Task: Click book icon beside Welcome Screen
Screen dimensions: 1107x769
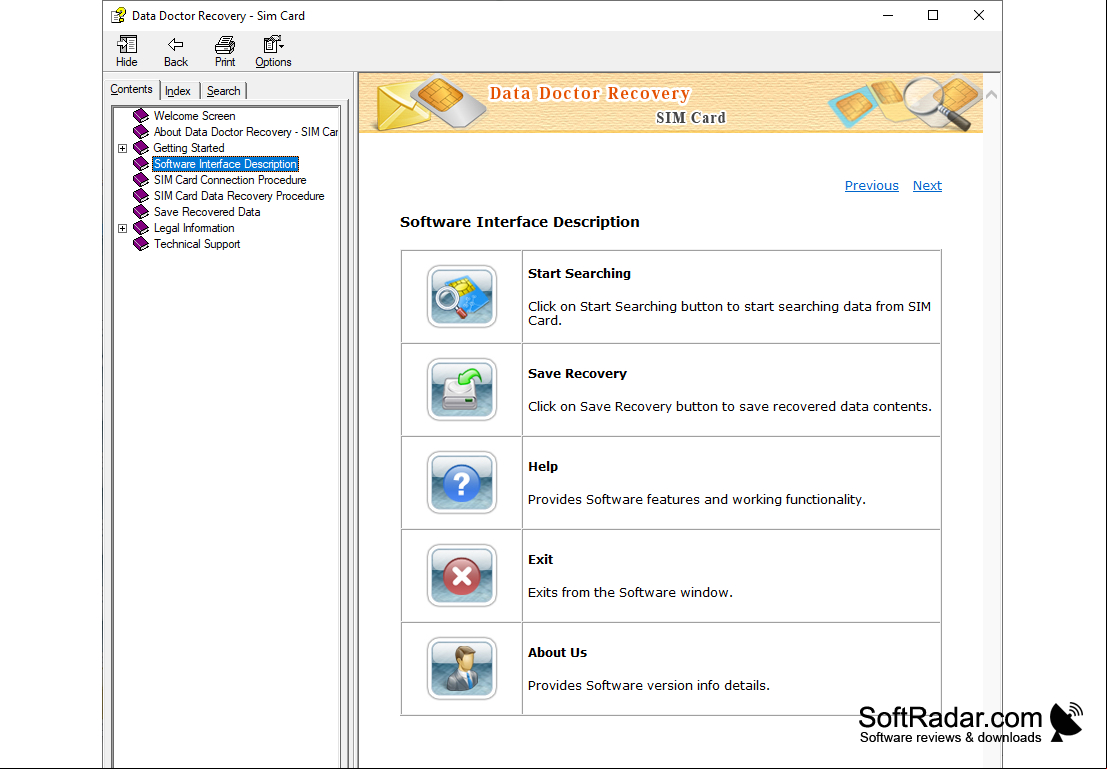Action: pos(141,116)
